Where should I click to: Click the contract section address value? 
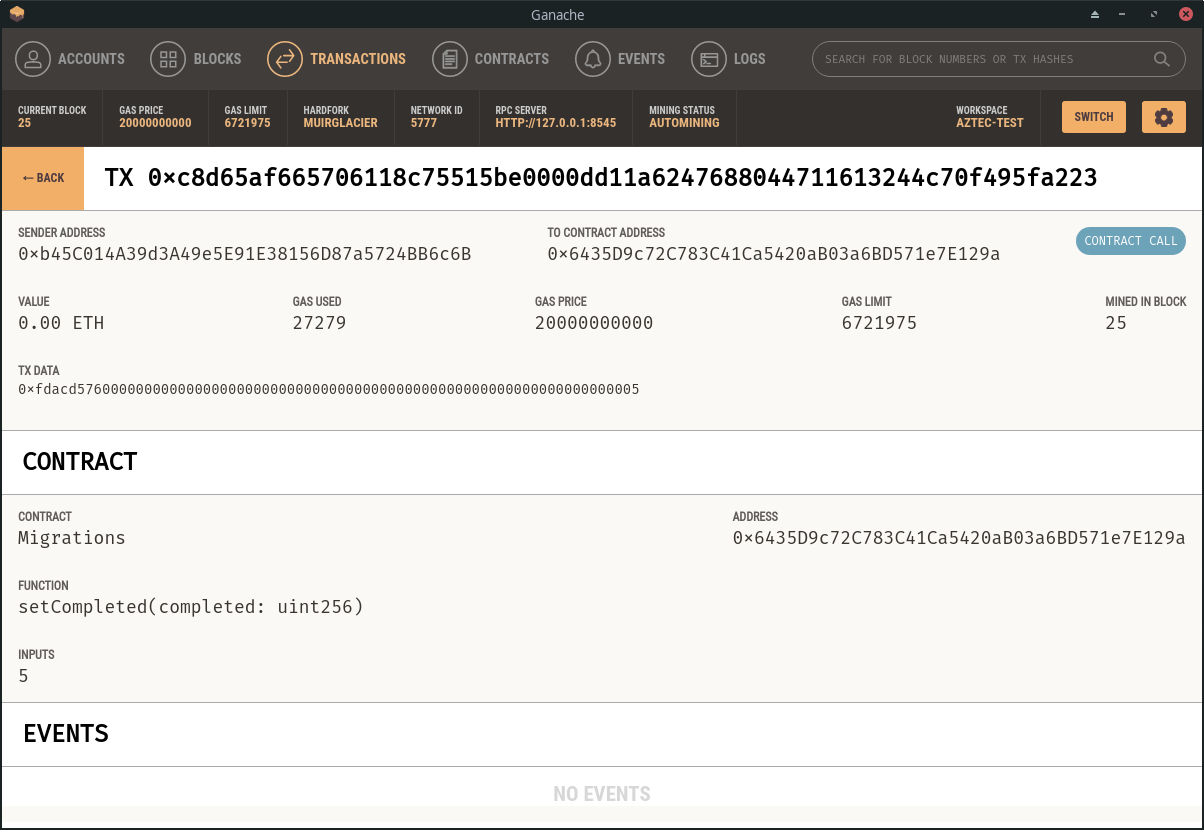pyautogui.click(x=959, y=538)
